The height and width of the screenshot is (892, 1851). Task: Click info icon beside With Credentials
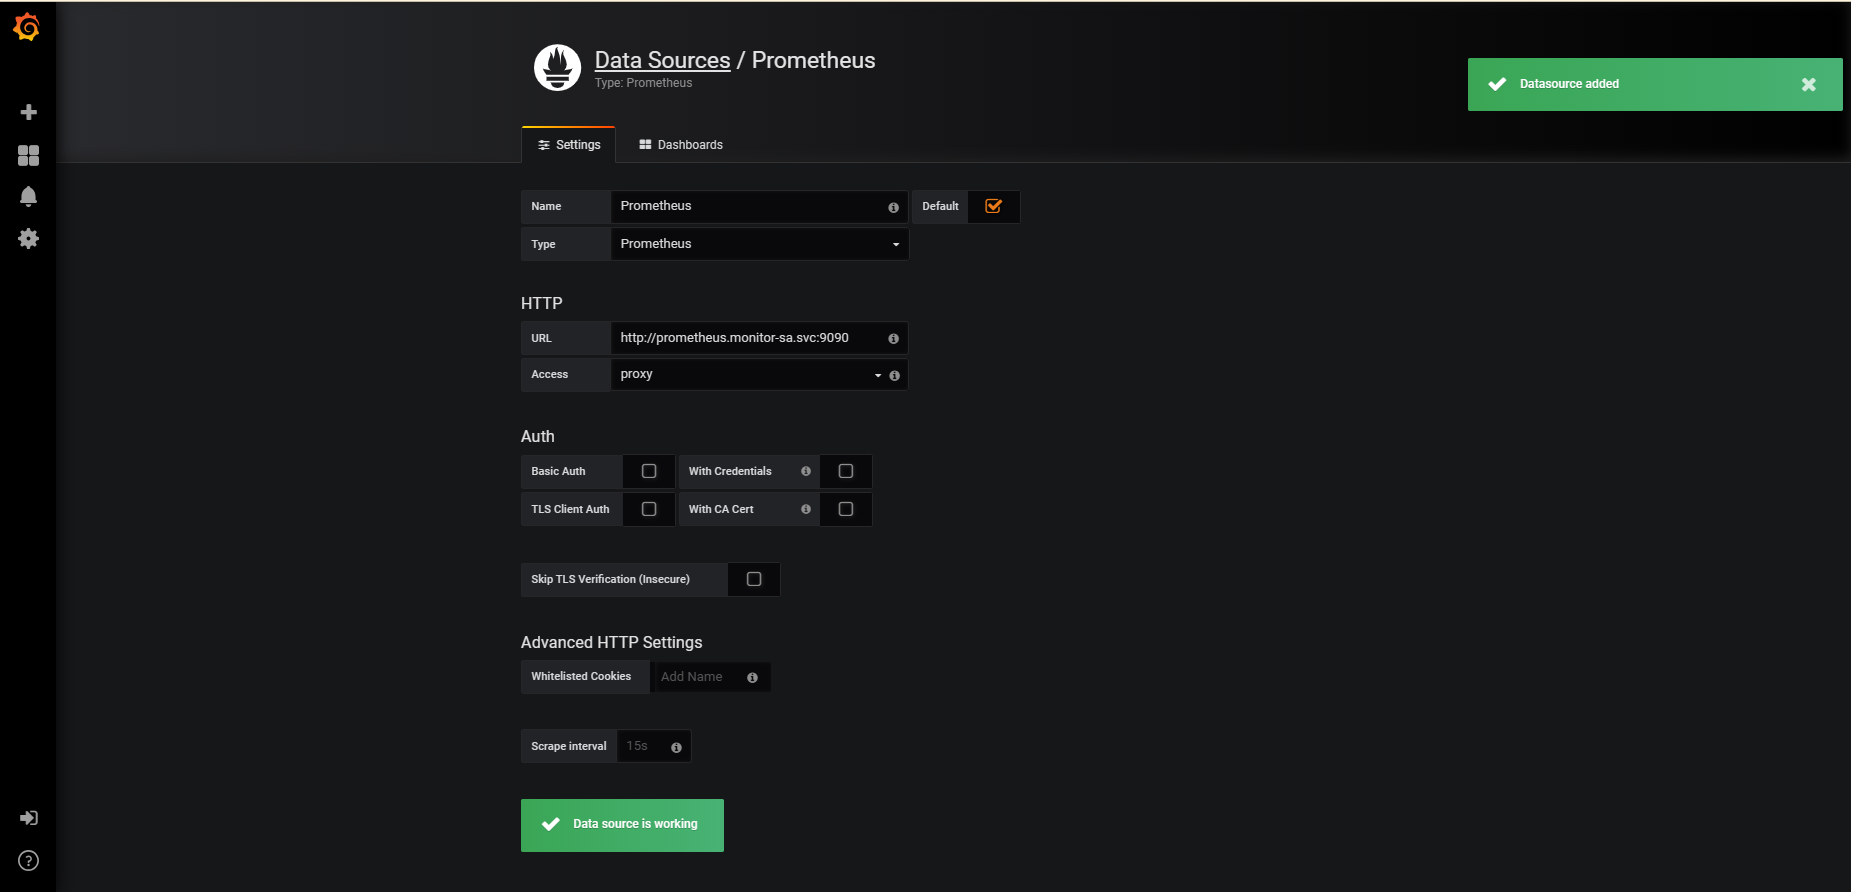point(806,471)
